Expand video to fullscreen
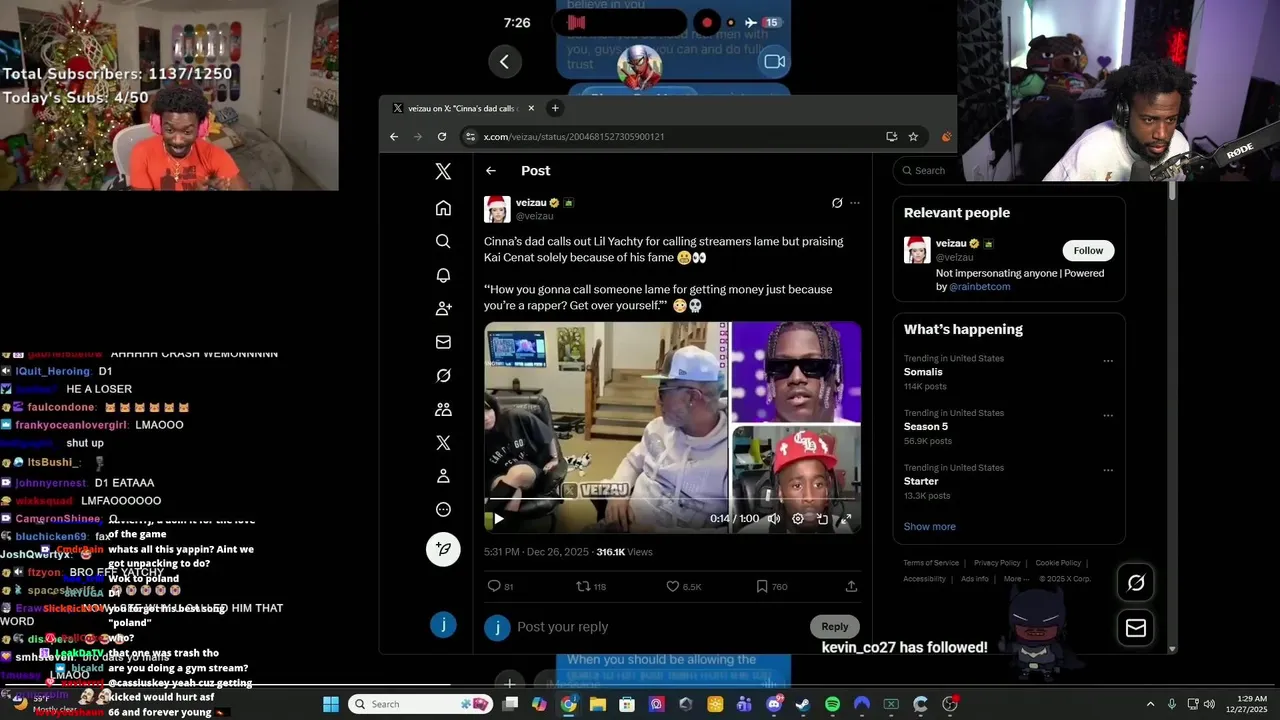This screenshot has width=1280, height=720. [846, 519]
